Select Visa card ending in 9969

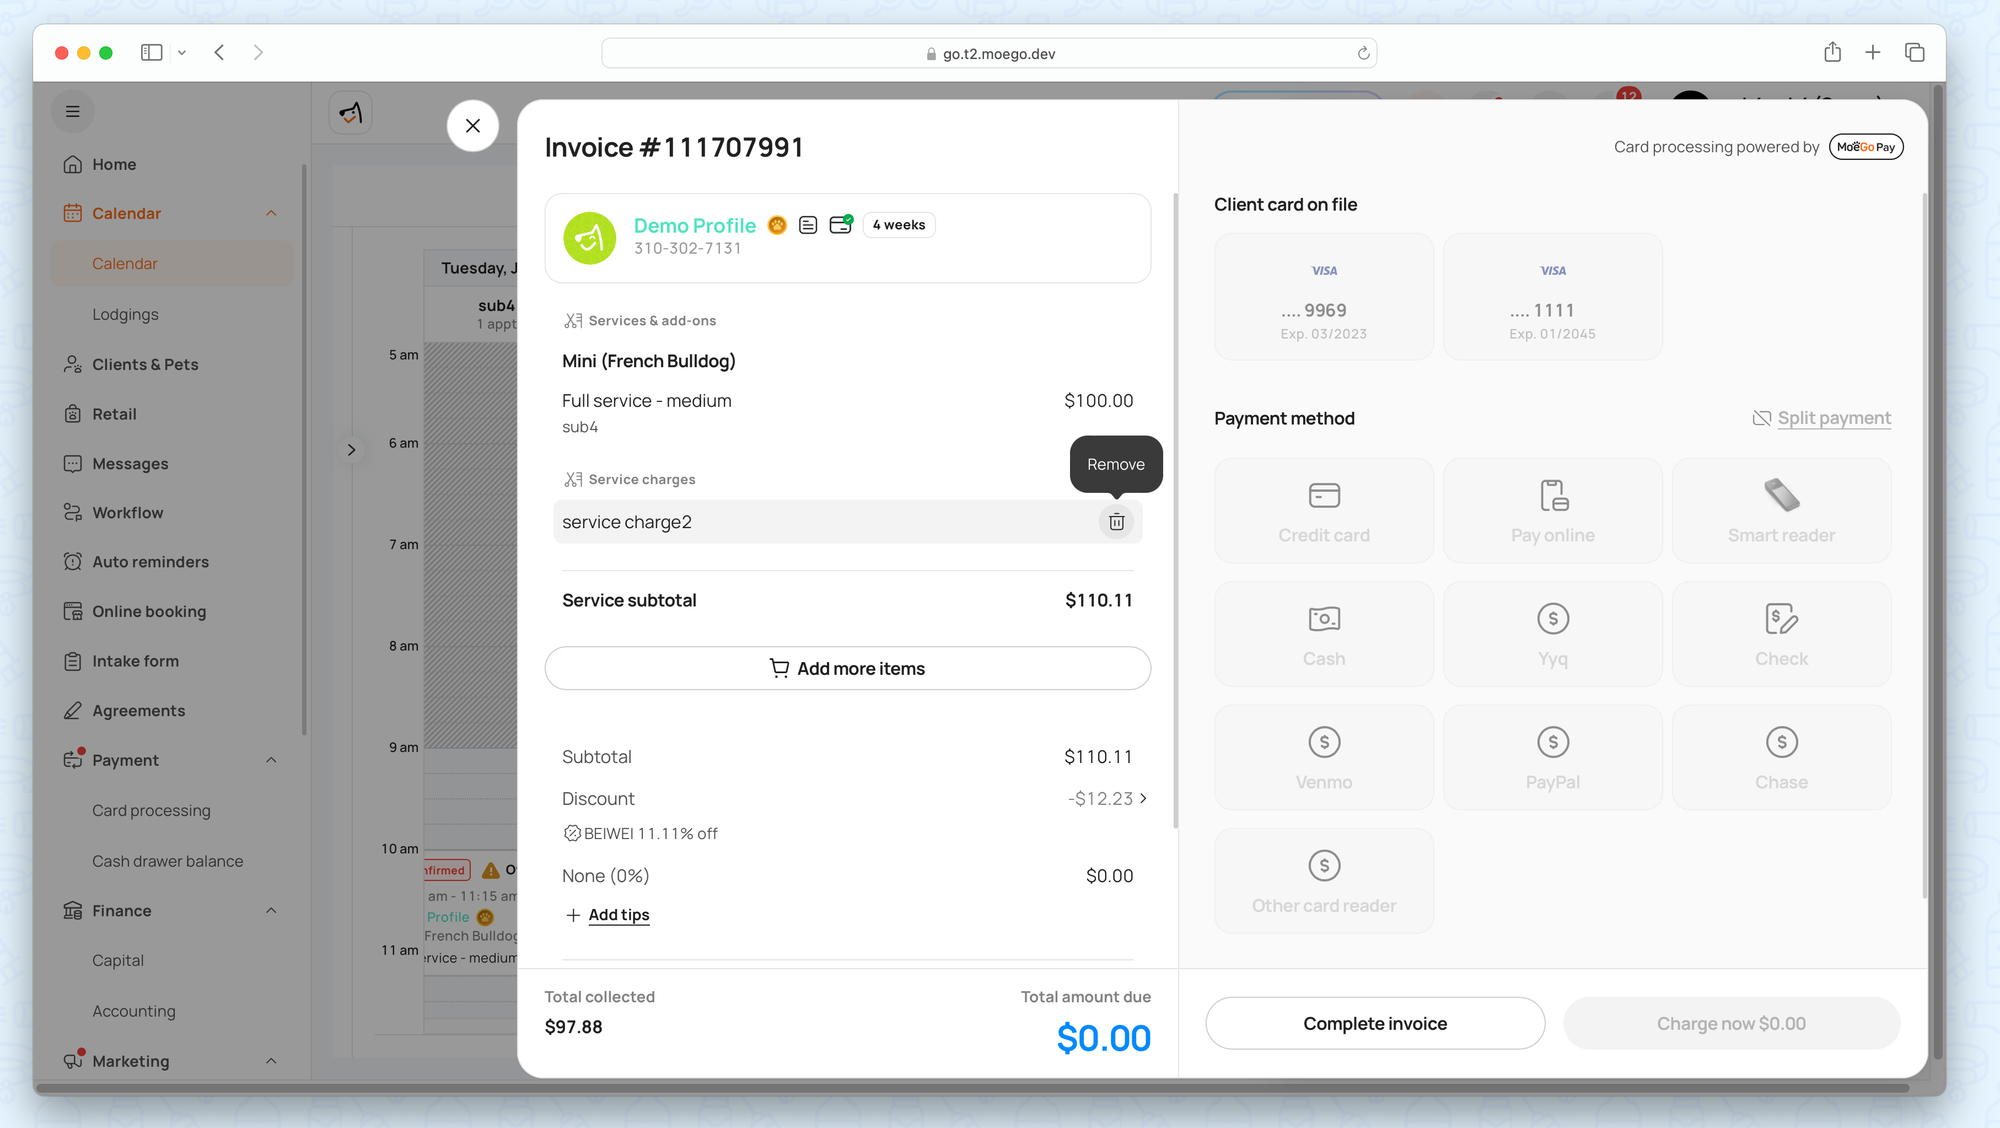tap(1323, 297)
